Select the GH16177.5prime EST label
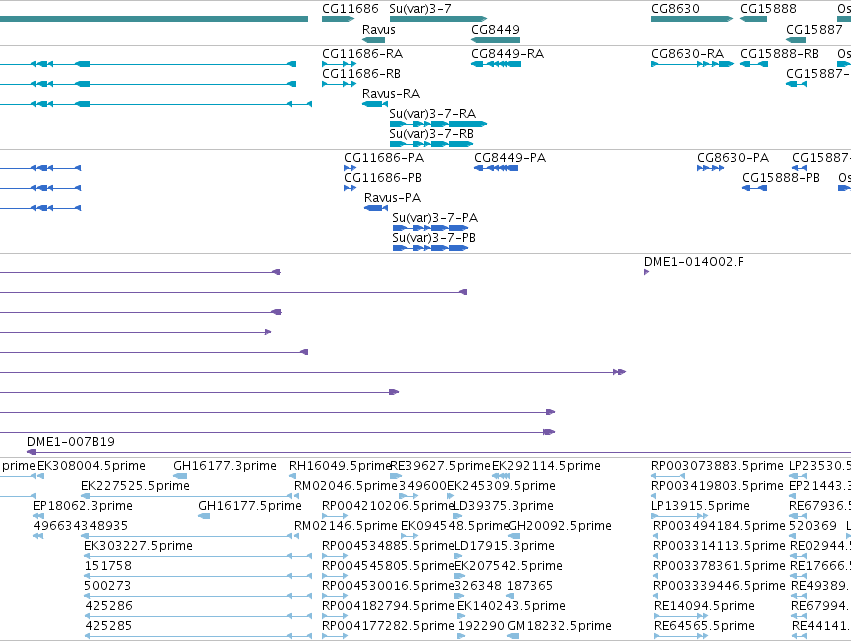This screenshot has width=851, height=641. click(x=250, y=506)
